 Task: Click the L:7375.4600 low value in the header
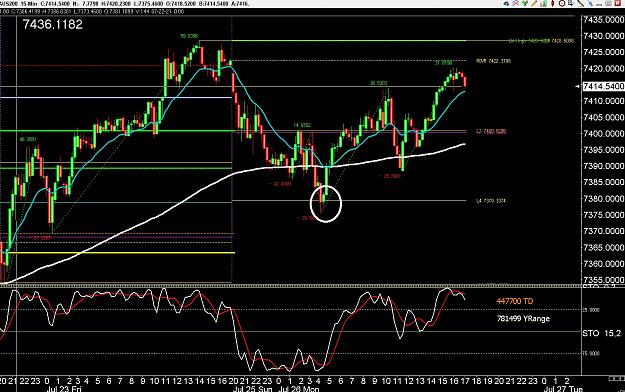coord(148,4)
